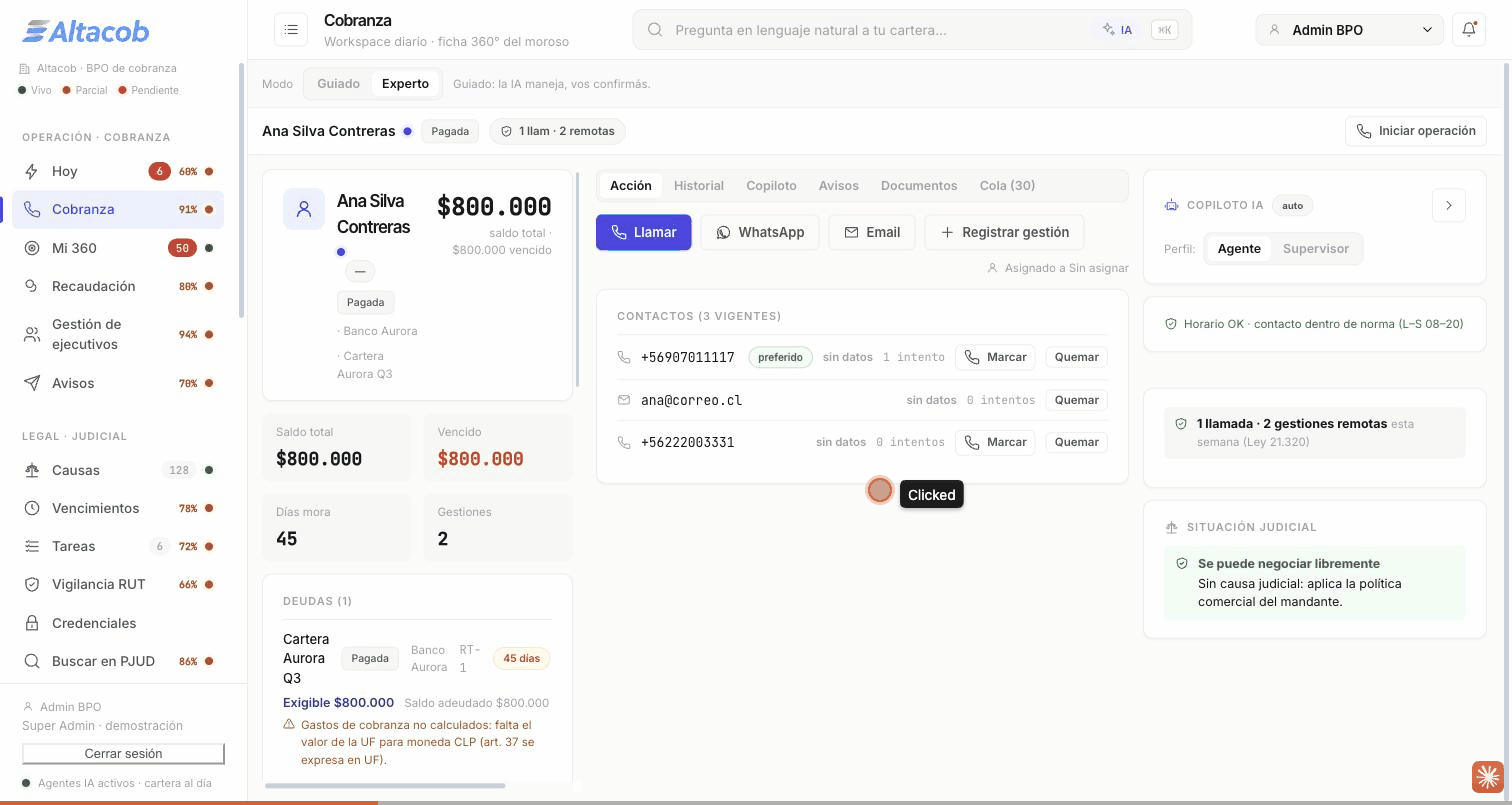Switch mode to Experto

tap(405, 83)
